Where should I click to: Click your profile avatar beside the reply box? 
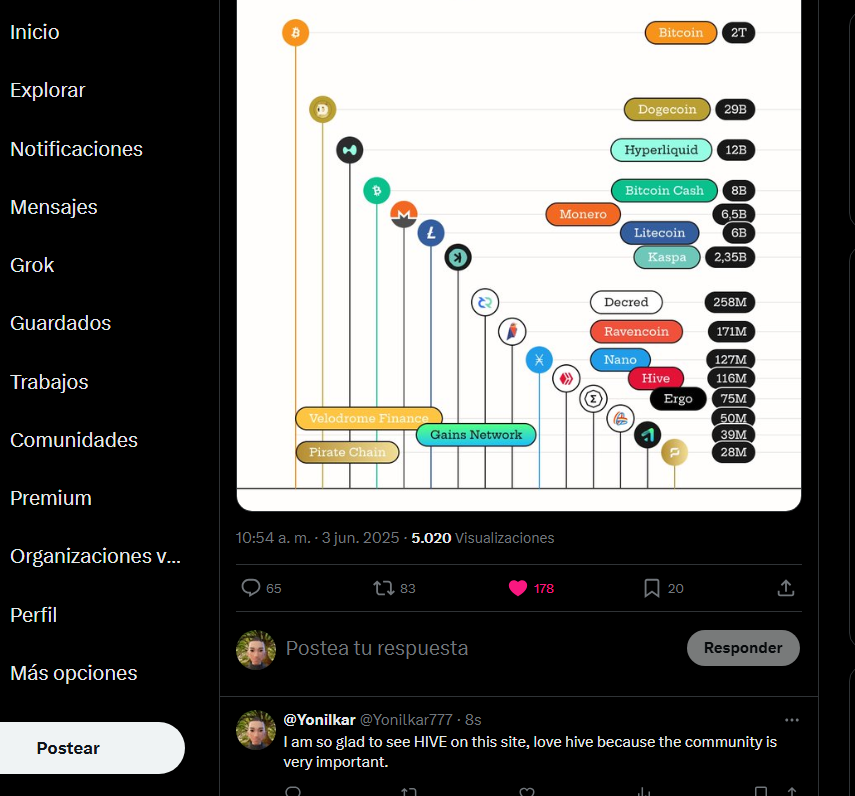pos(256,650)
